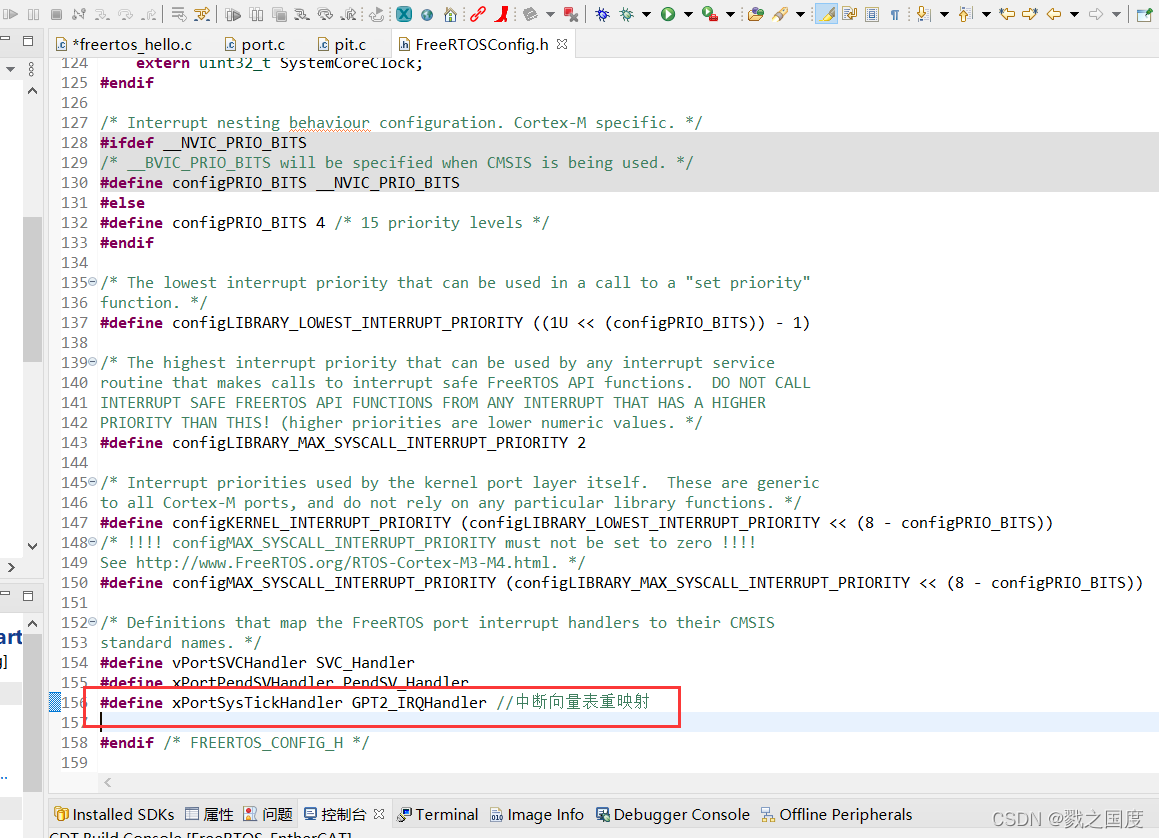
Task: Open the Back navigation history dropdown
Action: 1074,14
